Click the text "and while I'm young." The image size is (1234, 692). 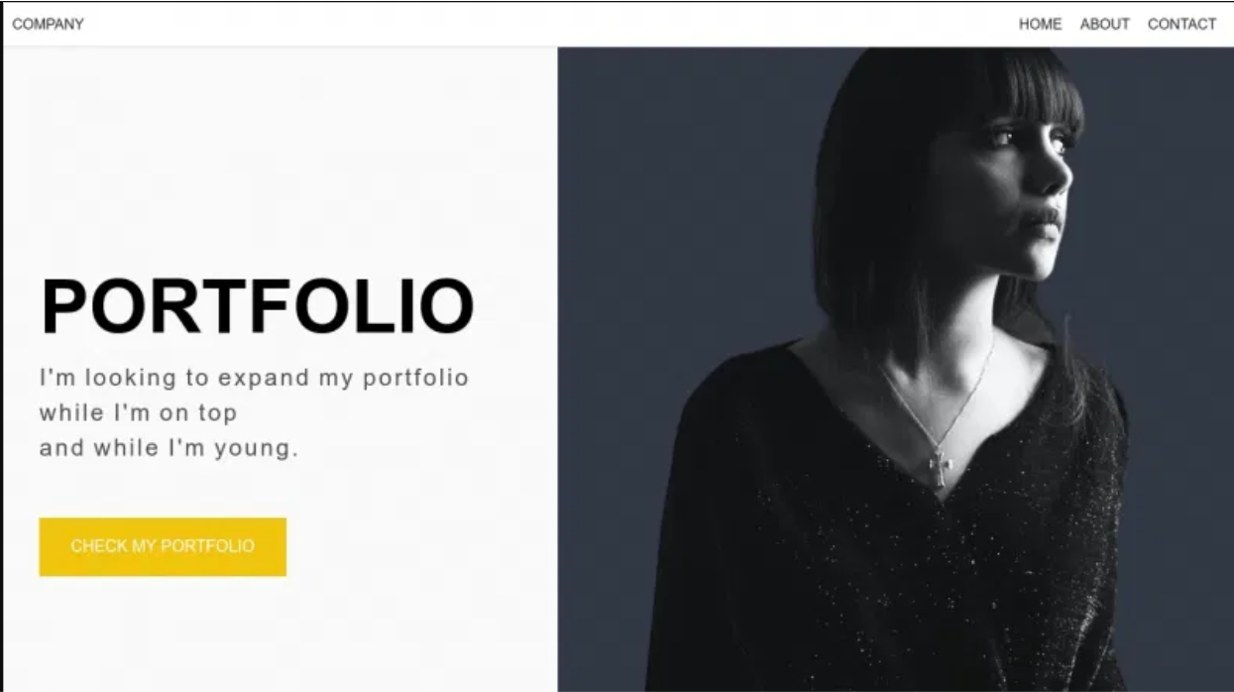point(169,448)
